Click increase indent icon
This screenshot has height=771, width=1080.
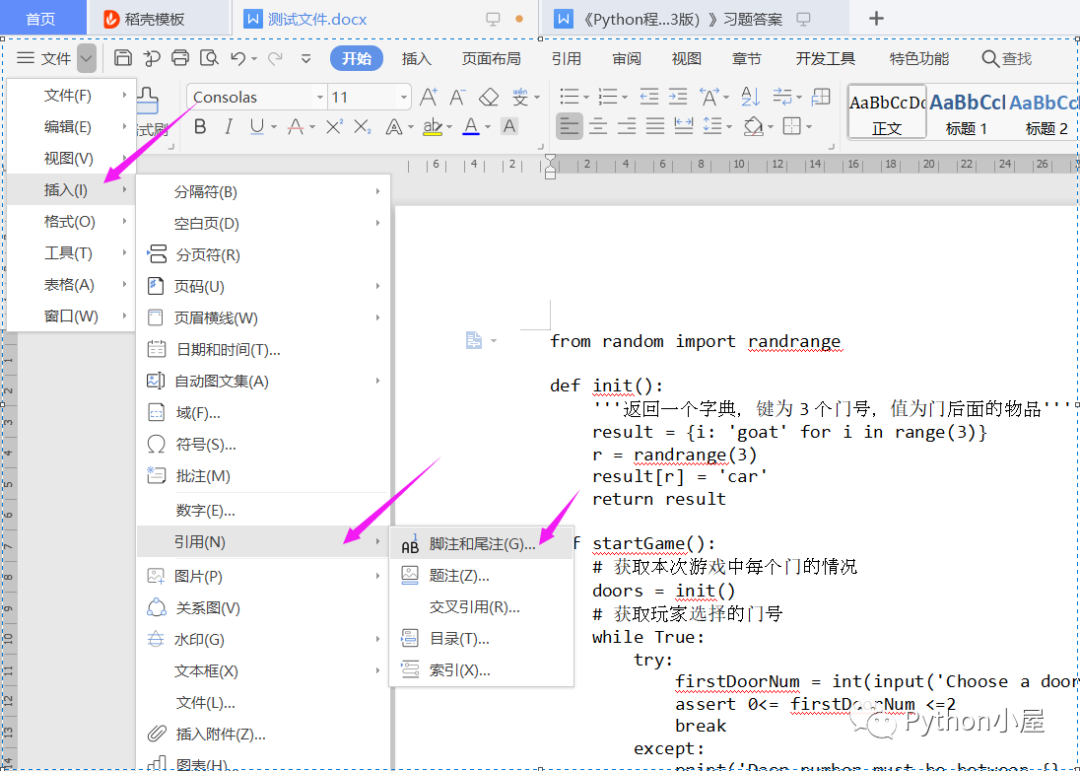click(678, 97)
